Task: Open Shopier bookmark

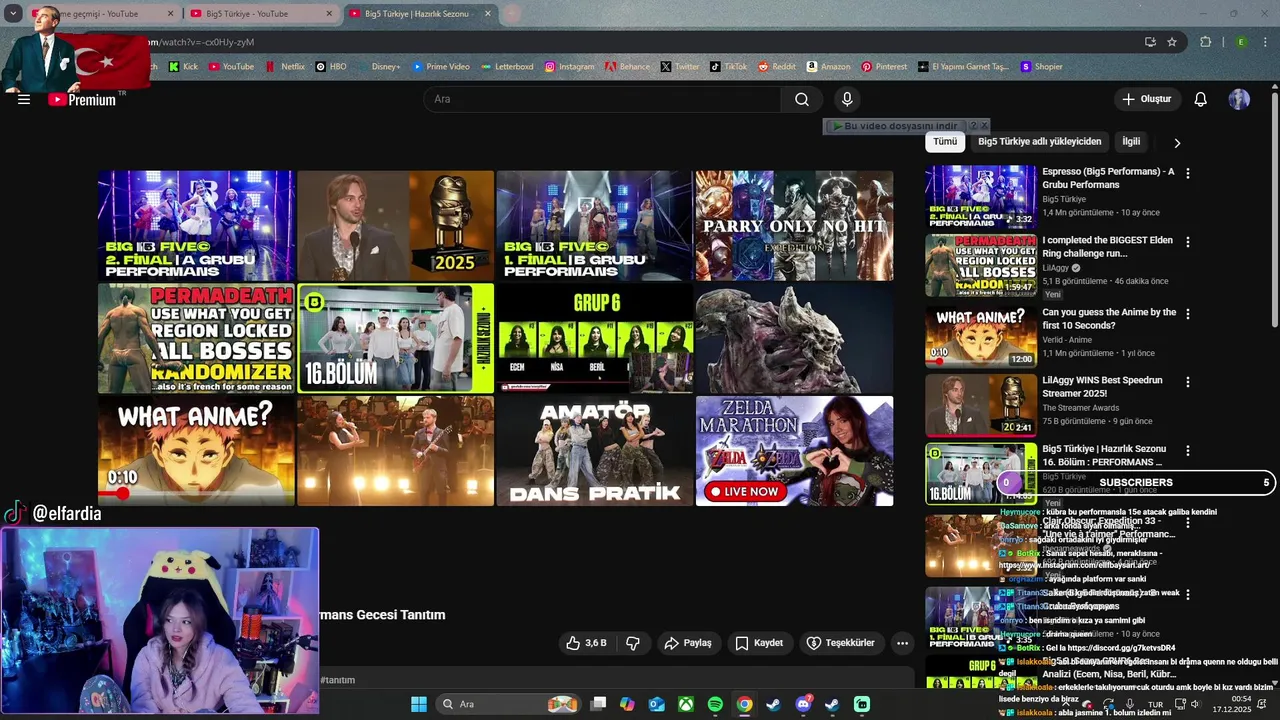Action: point(1041,67)
